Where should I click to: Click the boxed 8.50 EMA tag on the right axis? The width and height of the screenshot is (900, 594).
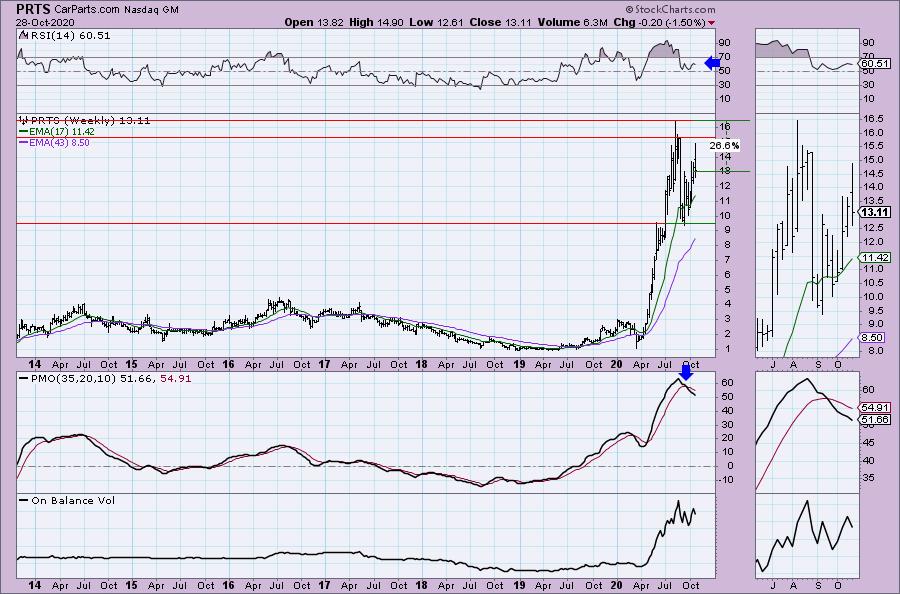point(872,338)
